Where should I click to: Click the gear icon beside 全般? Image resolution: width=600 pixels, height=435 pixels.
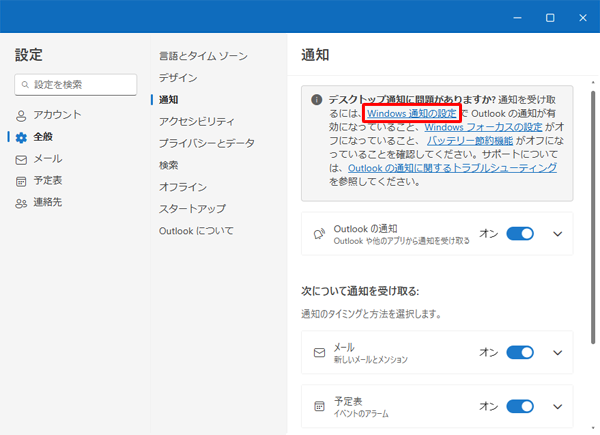(21, 137)
